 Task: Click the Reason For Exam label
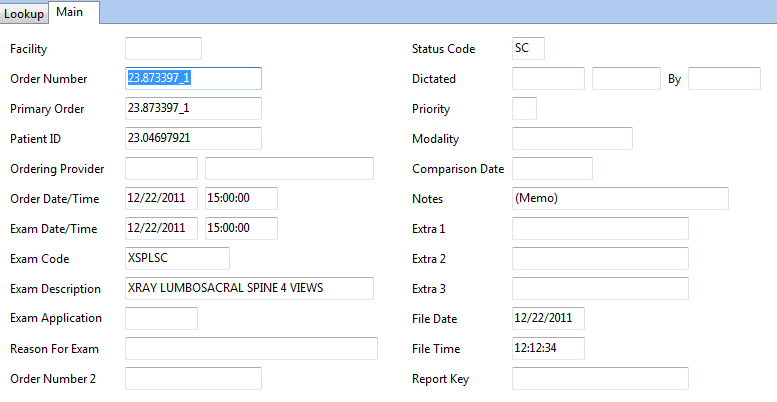55,349
